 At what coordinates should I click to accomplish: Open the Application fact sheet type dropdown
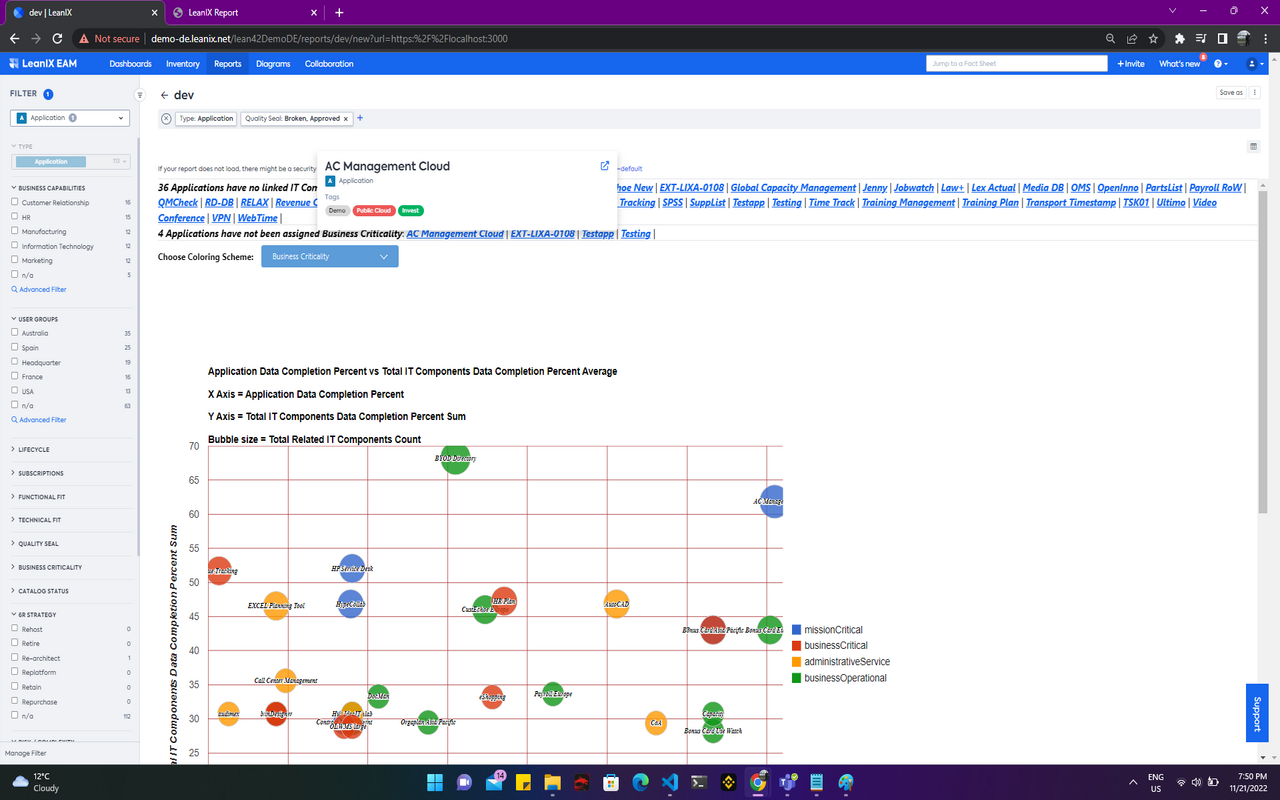70,118
